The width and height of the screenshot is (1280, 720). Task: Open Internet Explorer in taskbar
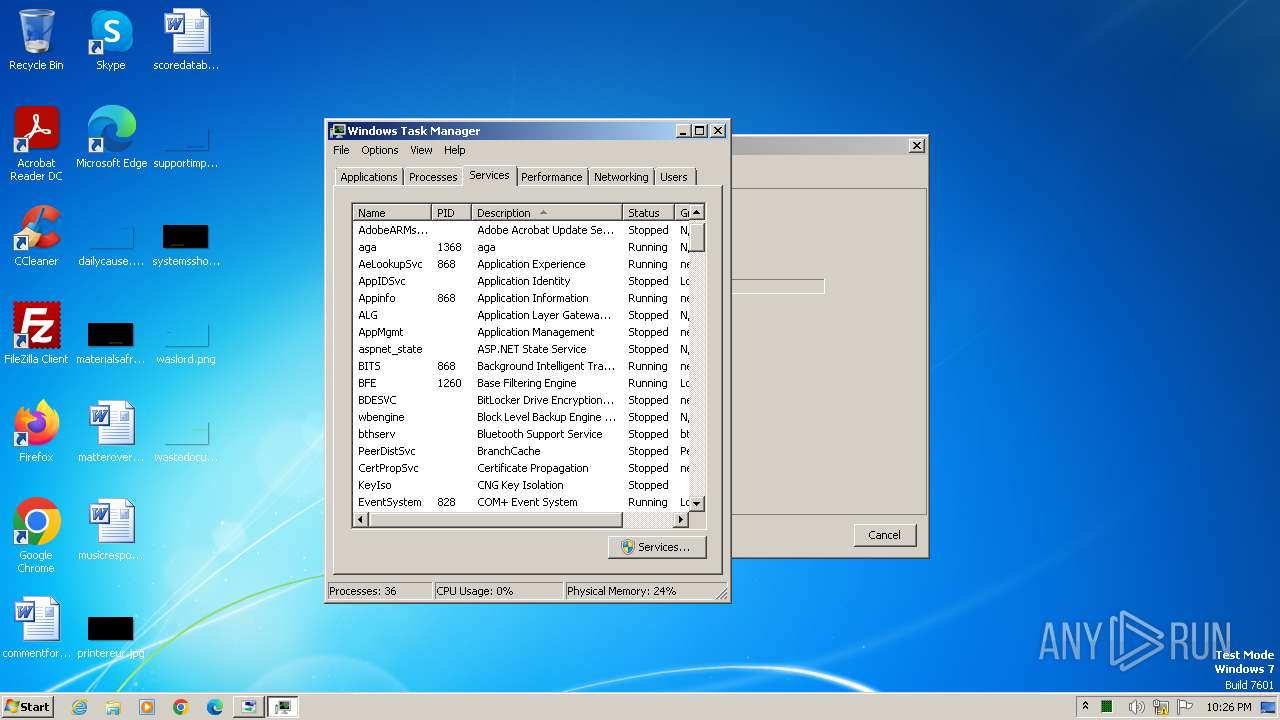click(79, 707)
